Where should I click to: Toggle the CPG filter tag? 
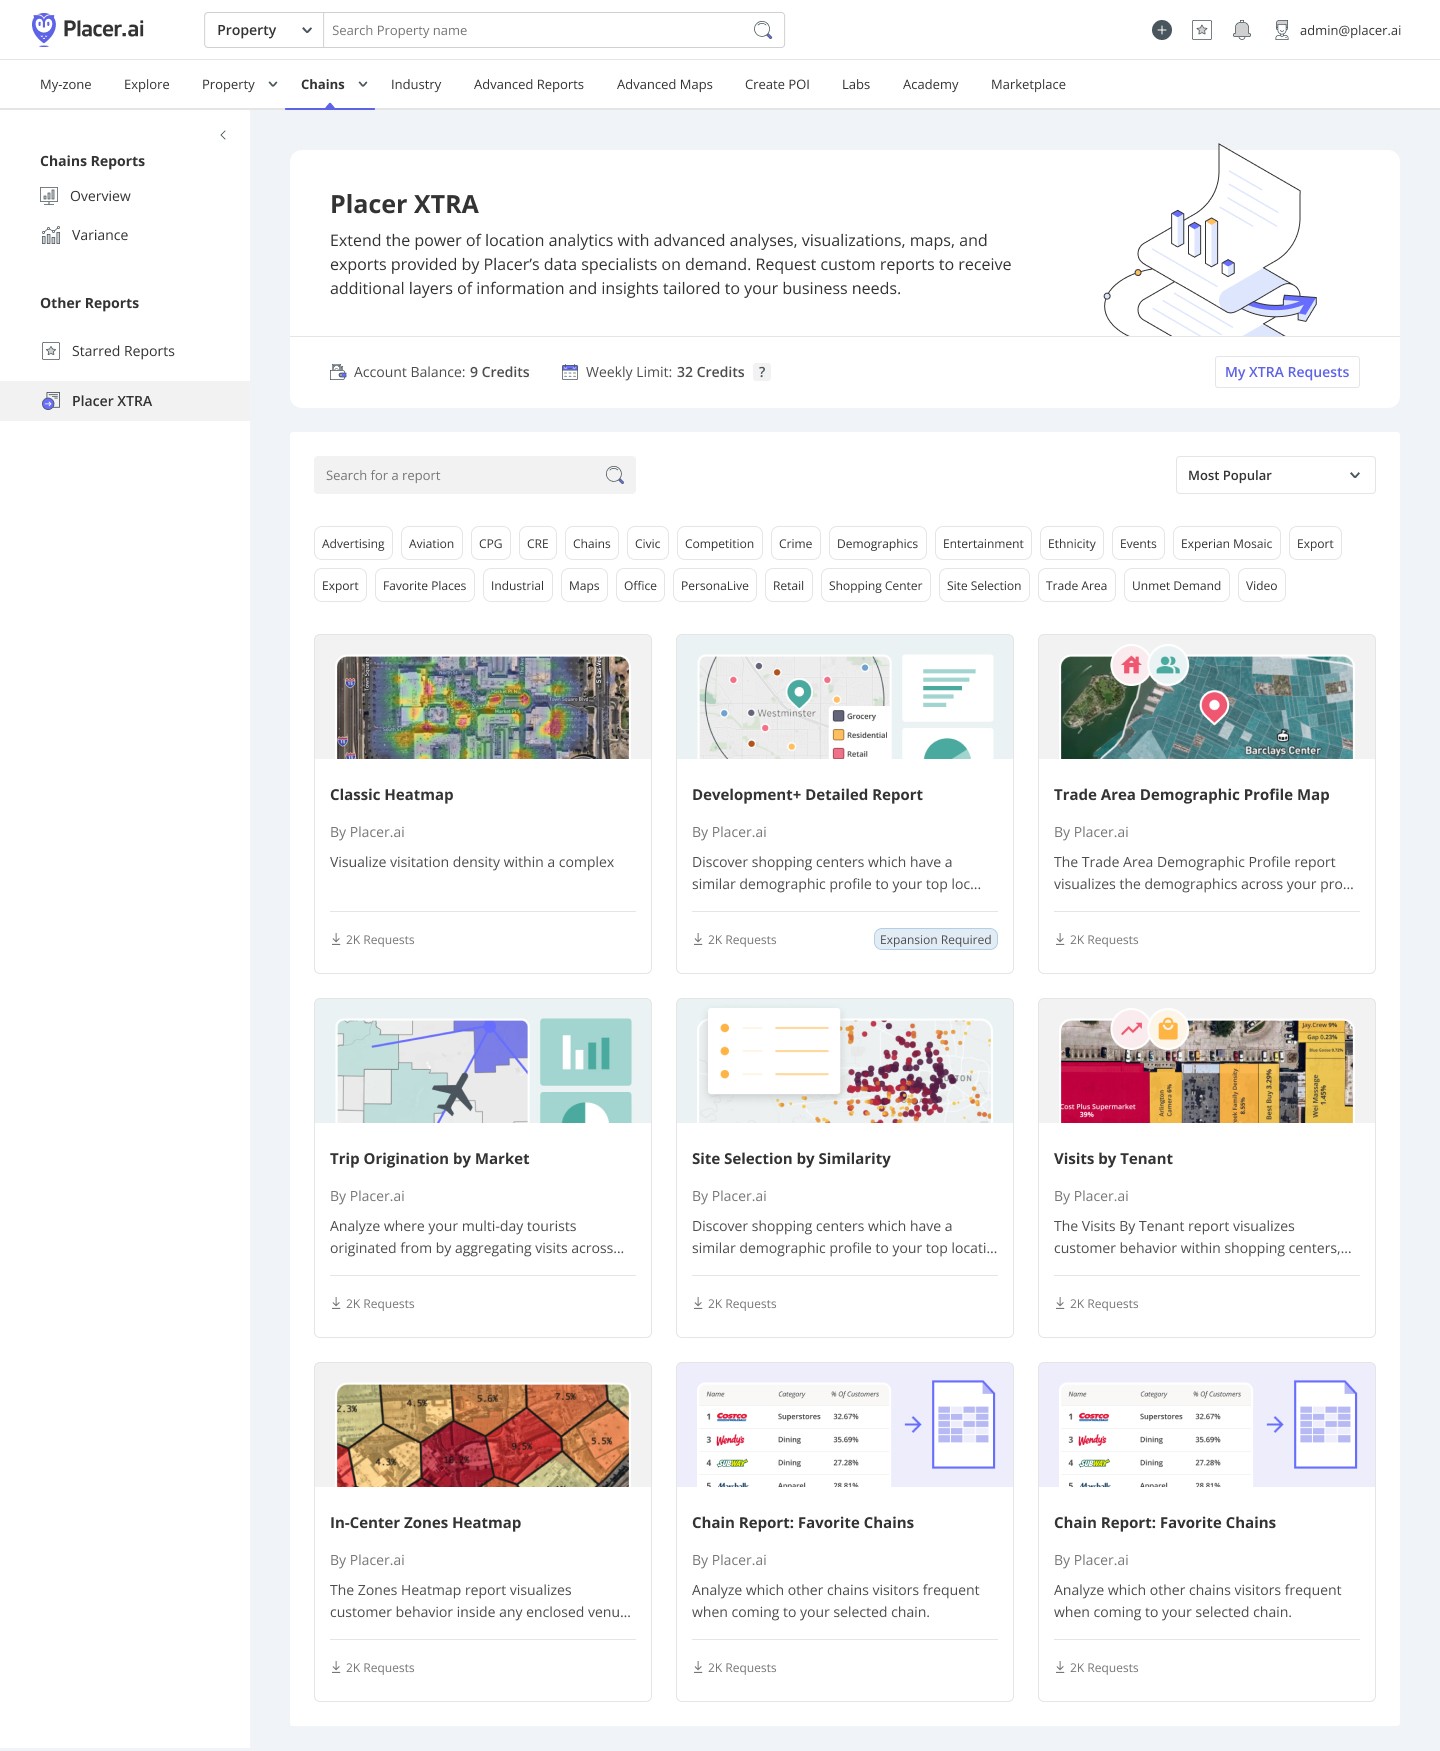point(491,543)
